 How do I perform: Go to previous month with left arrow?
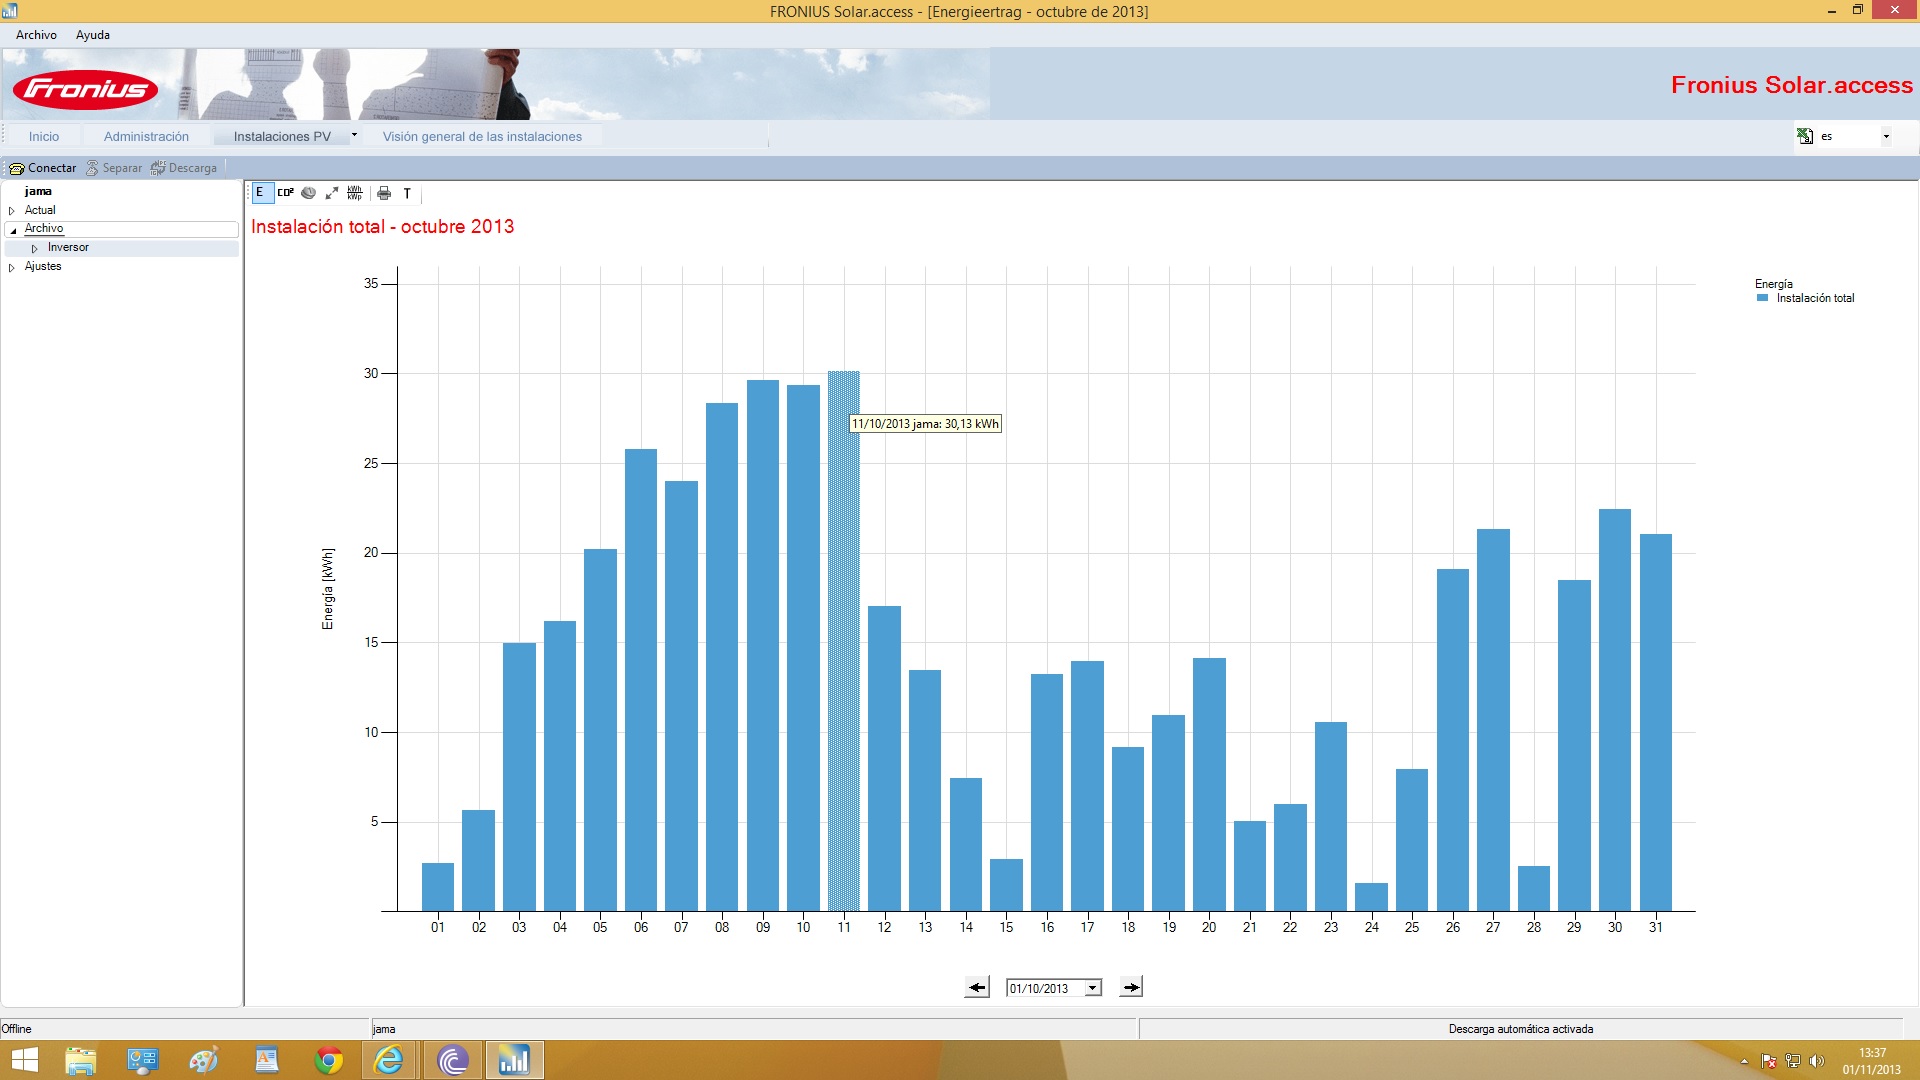[x=977, y=988]
